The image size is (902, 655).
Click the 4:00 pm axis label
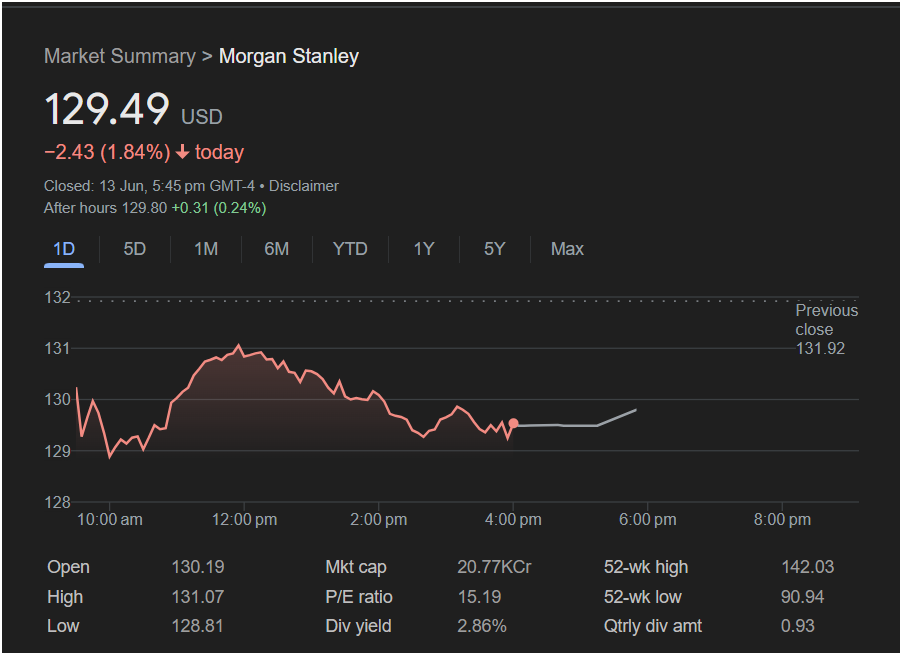pos(513,519)
